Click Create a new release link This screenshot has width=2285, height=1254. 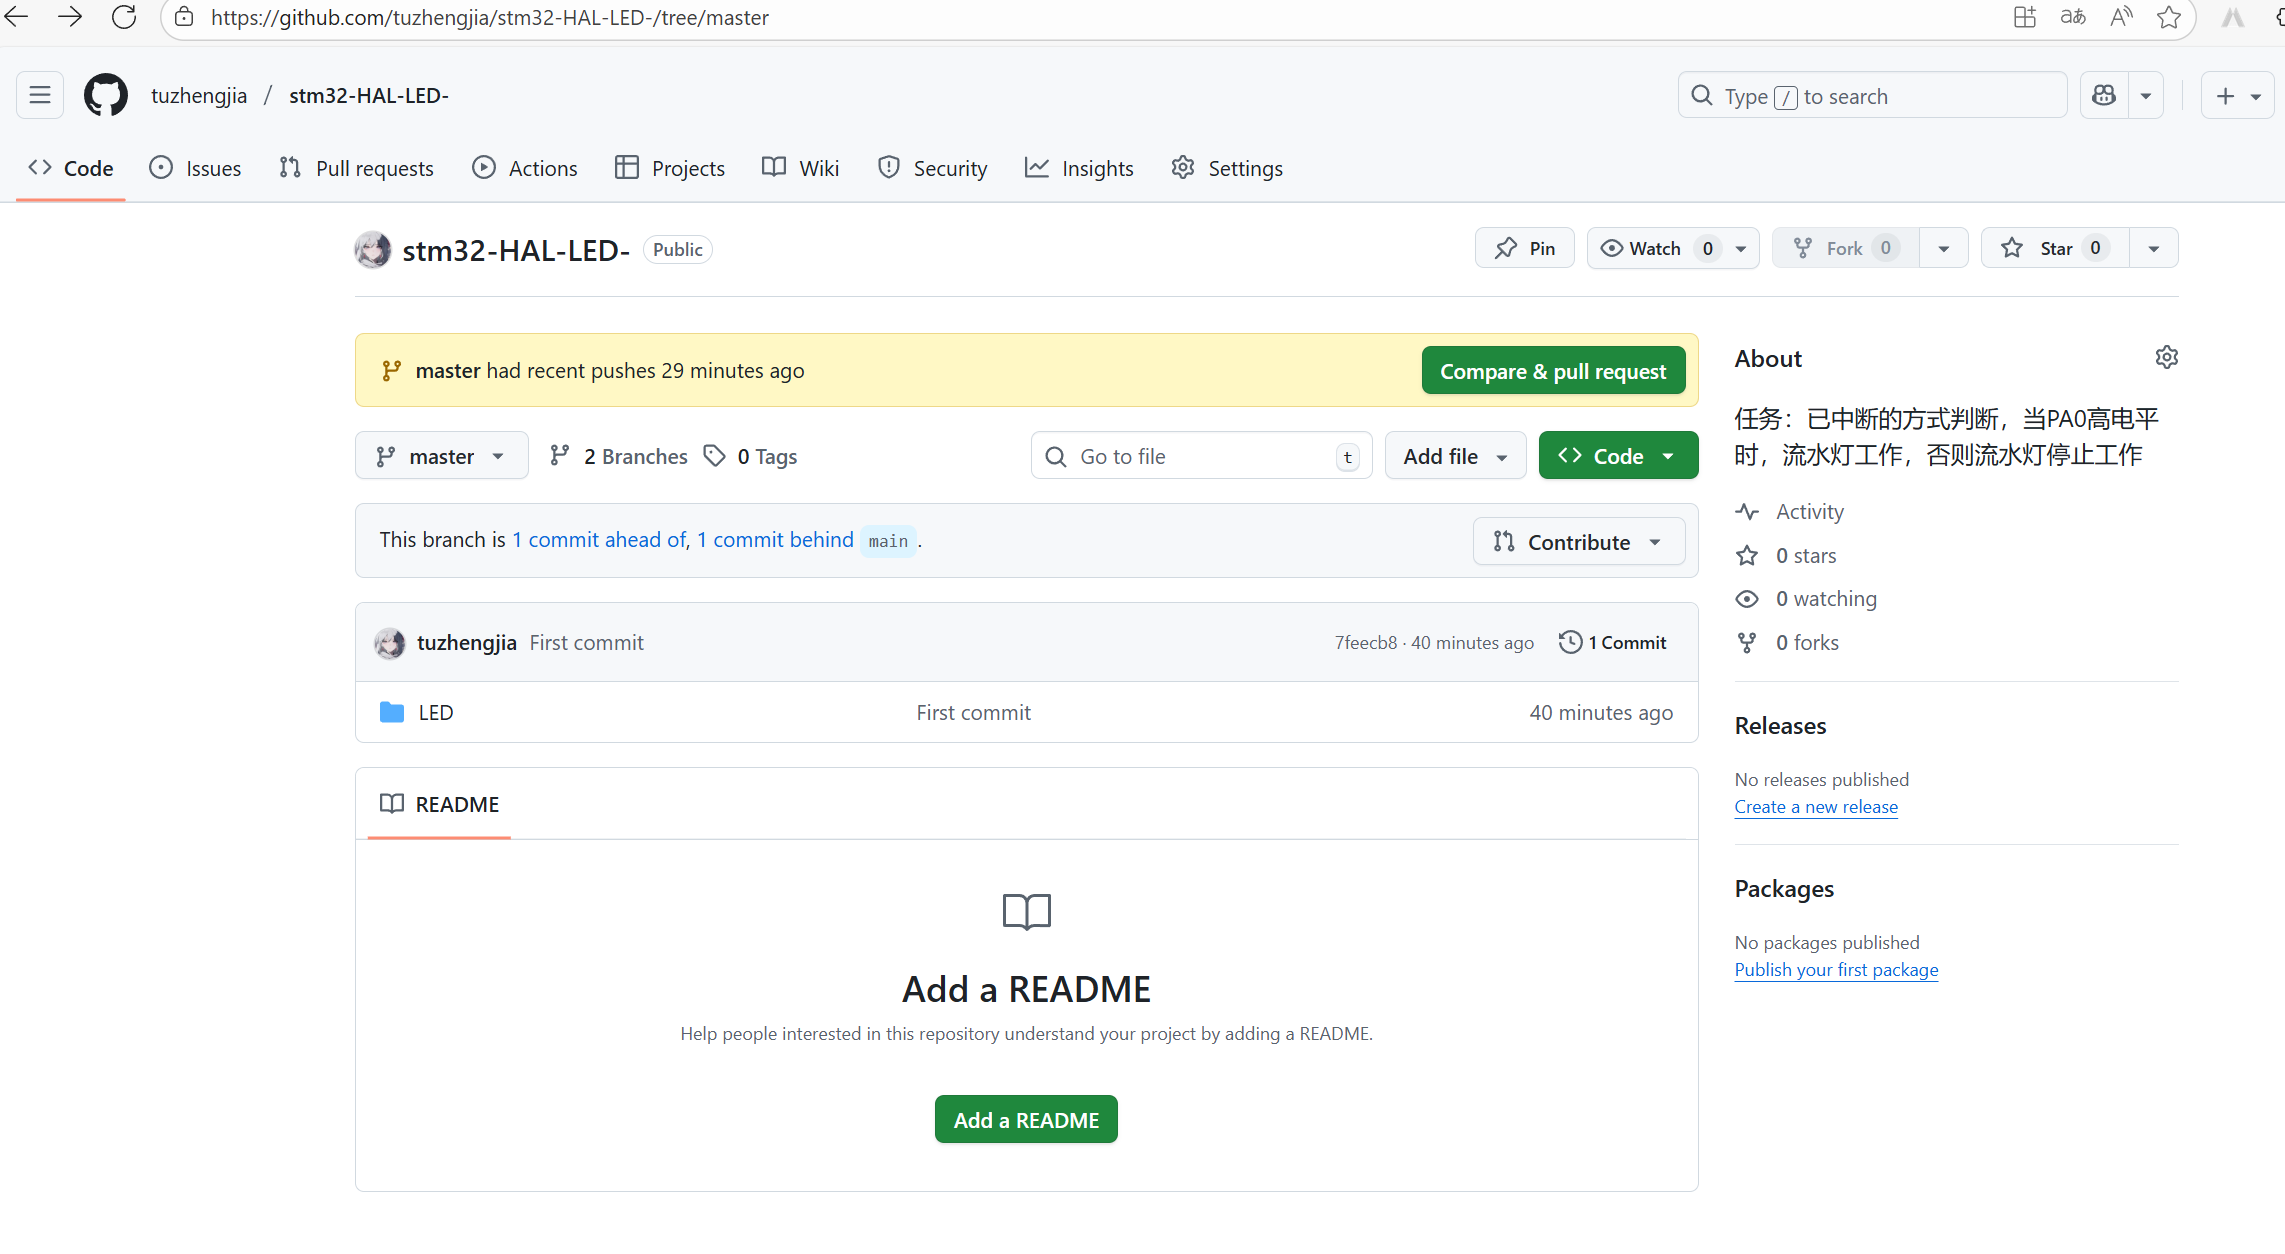(x=1816, y=807)
